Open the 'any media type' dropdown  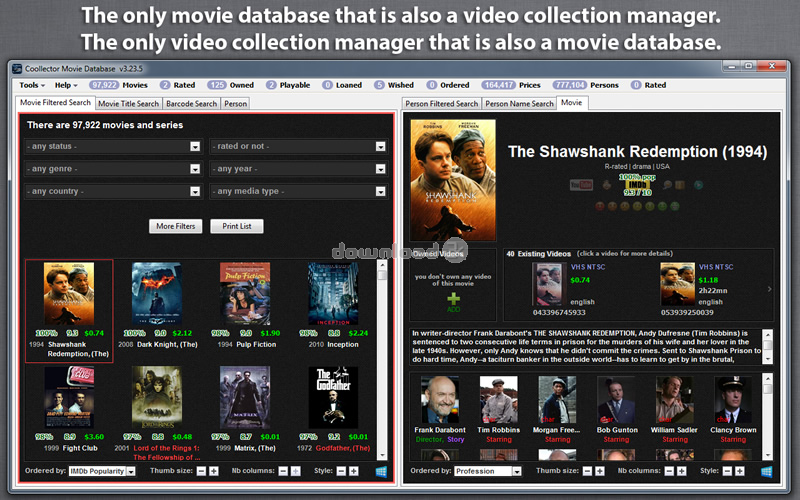(299, 191)
